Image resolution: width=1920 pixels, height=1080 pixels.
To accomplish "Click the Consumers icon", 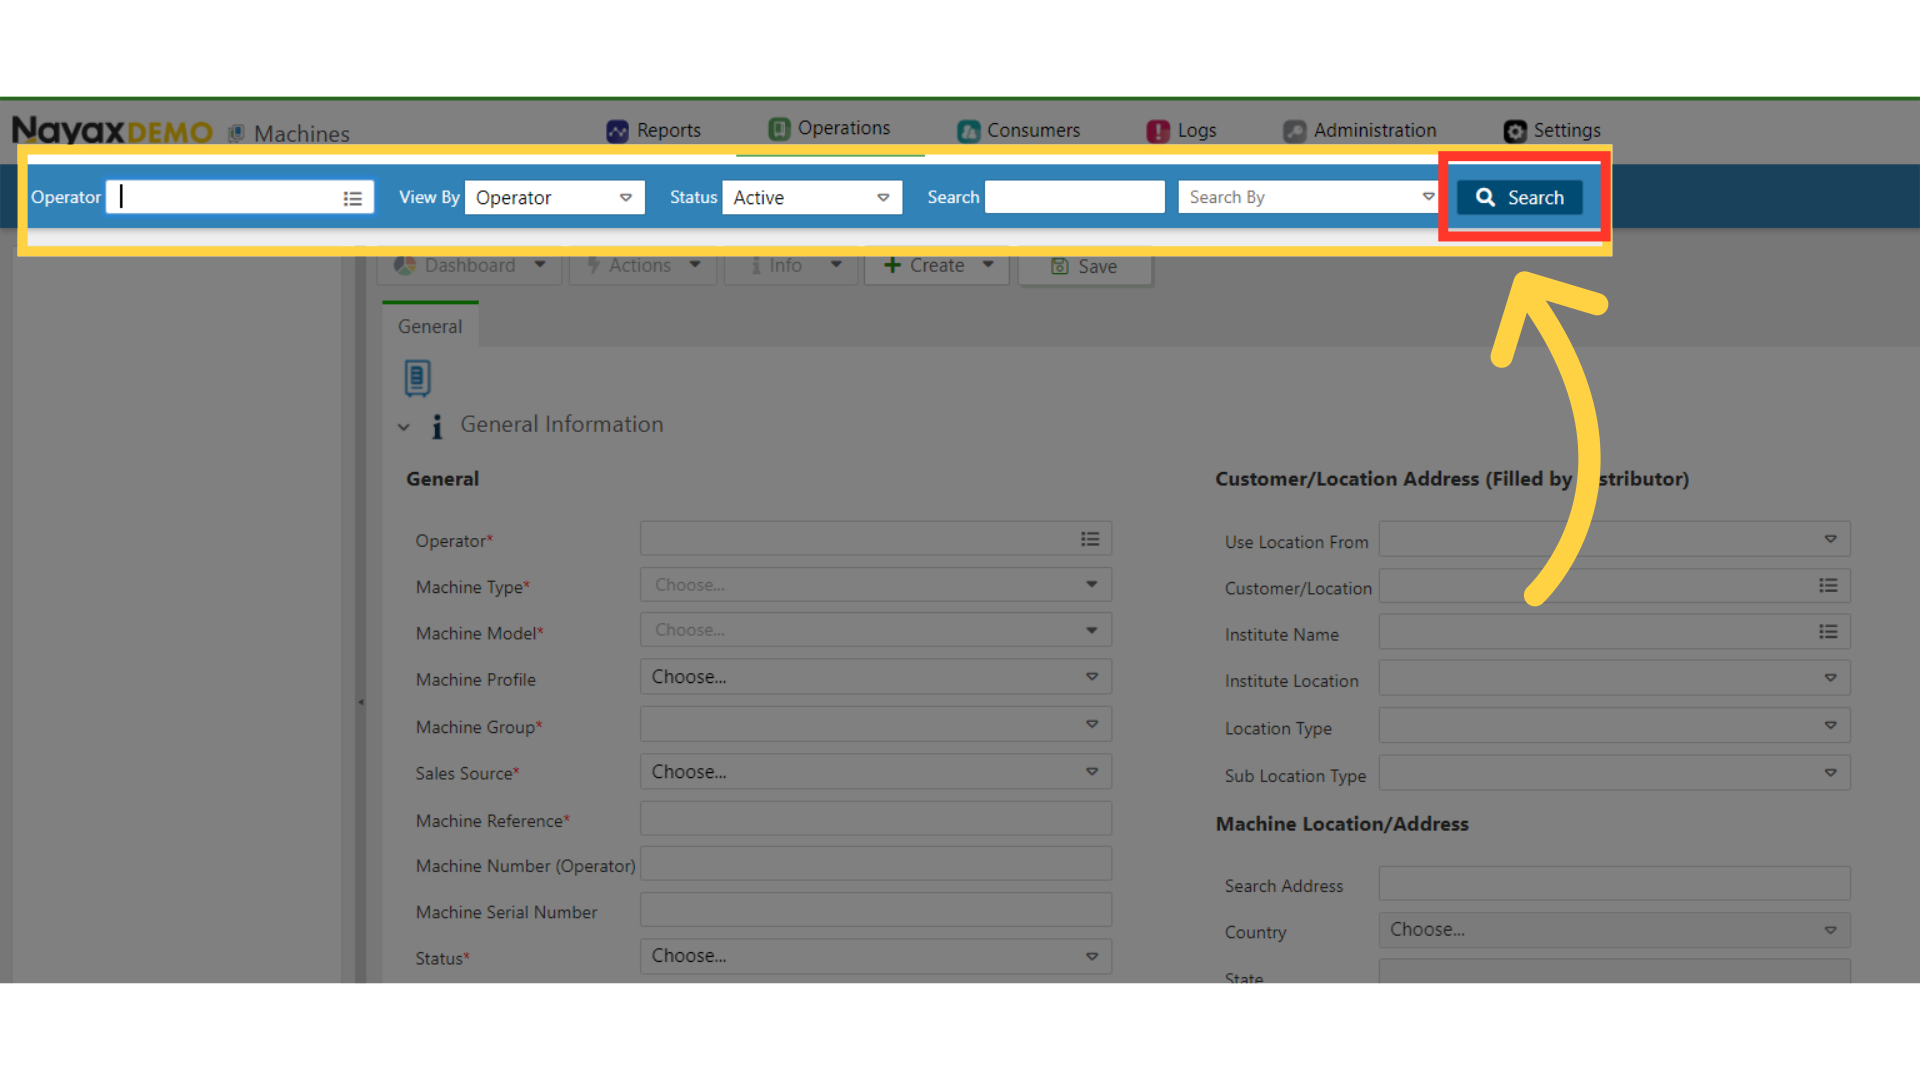I will click(968, 131).
